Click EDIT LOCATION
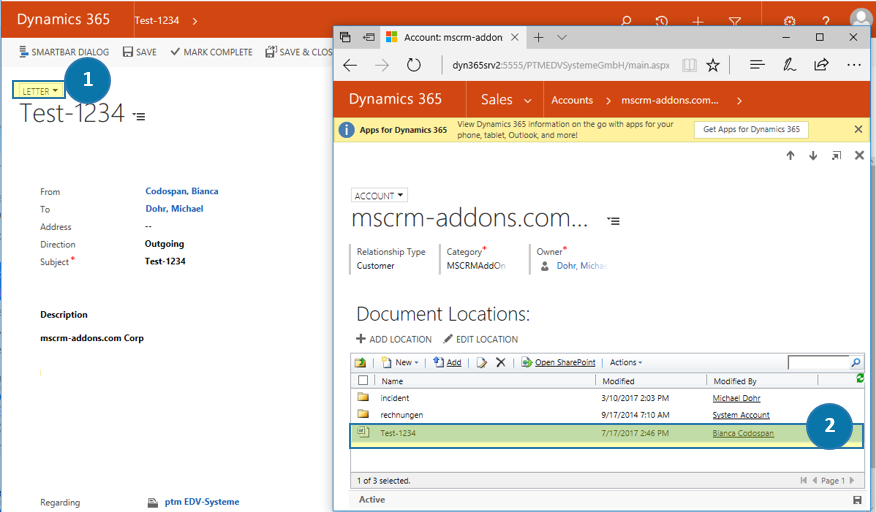Screen dimensions: 876x512 pos(480,339)
